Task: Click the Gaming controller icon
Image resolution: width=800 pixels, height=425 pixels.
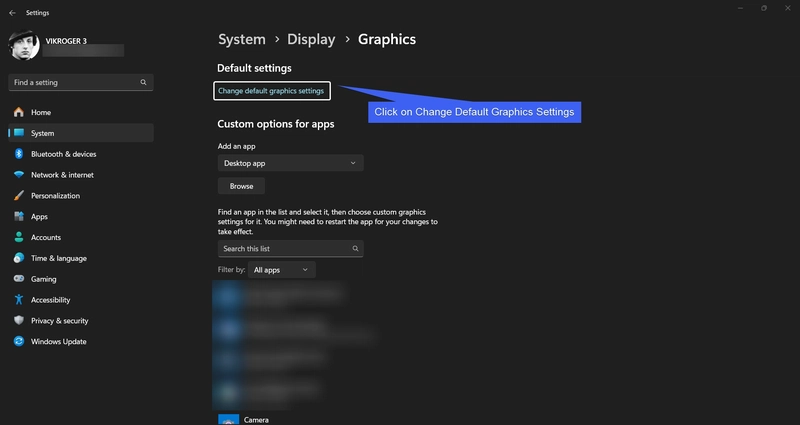Action: [19, 279]
